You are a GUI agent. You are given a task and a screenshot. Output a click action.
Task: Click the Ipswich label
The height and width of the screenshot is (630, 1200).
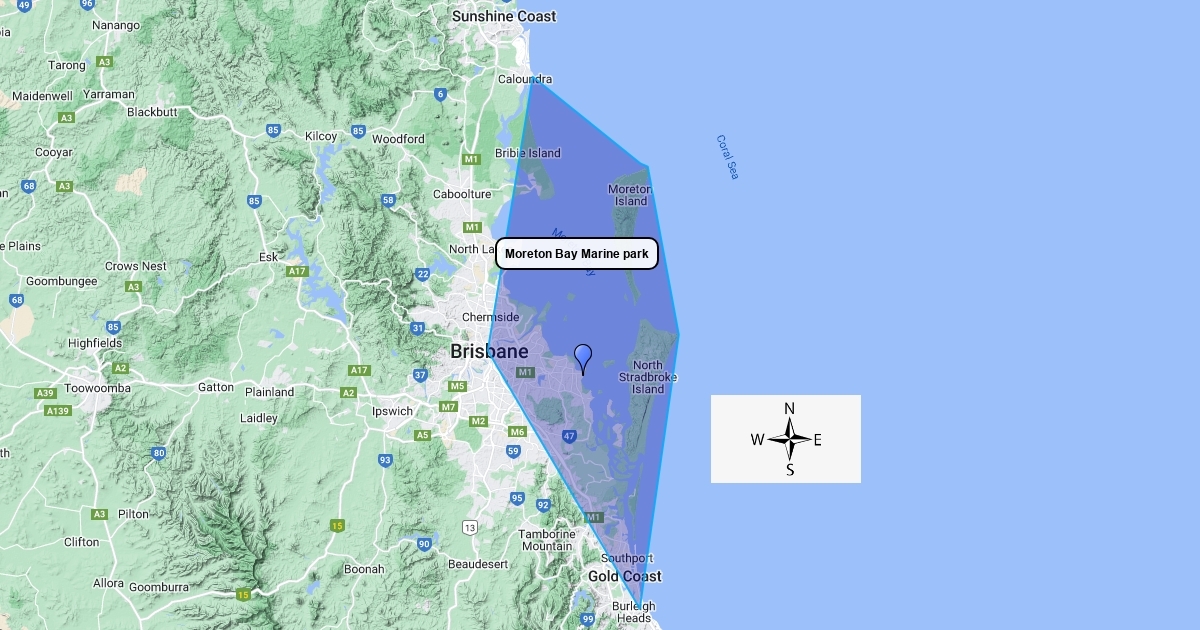click(391, 411)
